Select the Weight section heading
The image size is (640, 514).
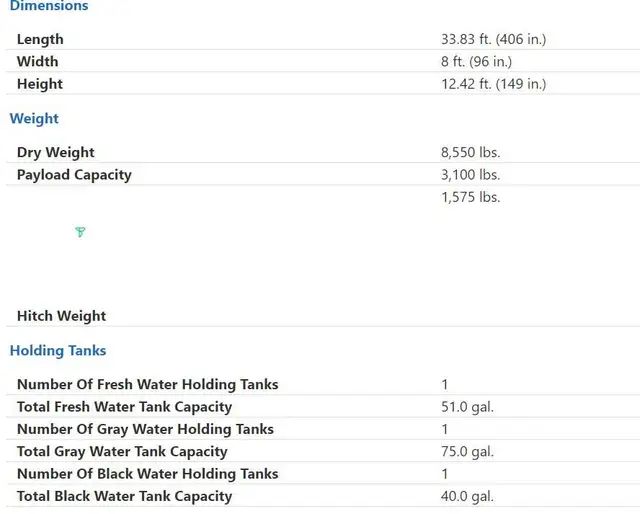pos(34,118)
